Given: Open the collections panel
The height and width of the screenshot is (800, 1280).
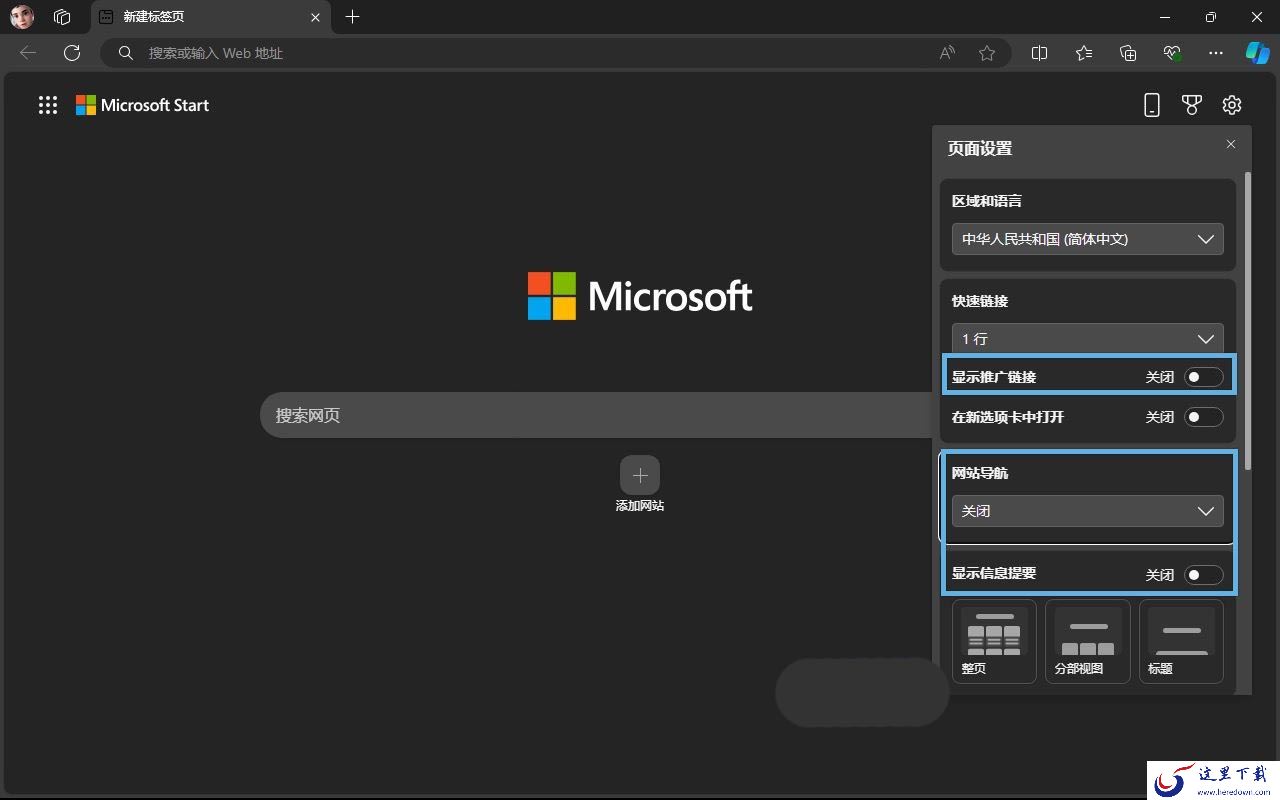Looking at the screenshot, I should 1128,53.
